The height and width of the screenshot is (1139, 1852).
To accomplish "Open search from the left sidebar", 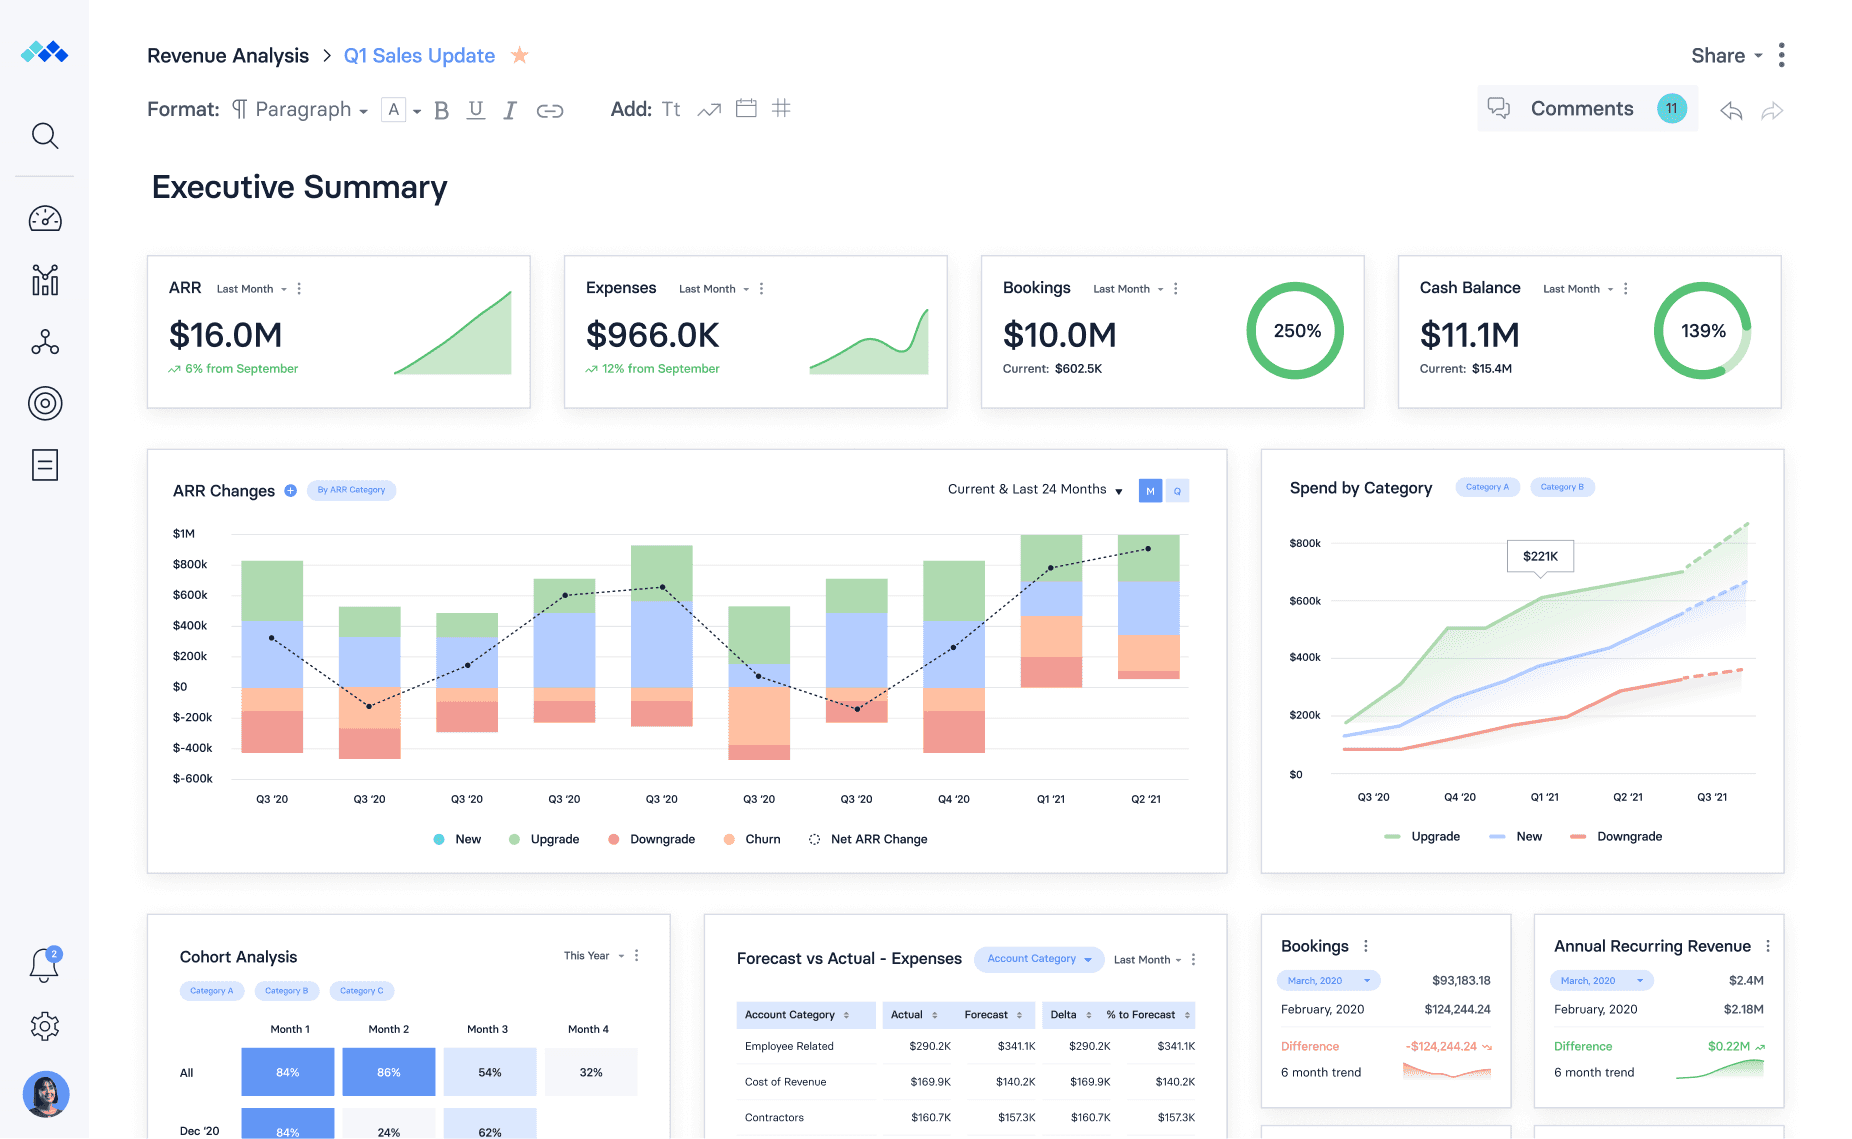I will click(45, 136).
